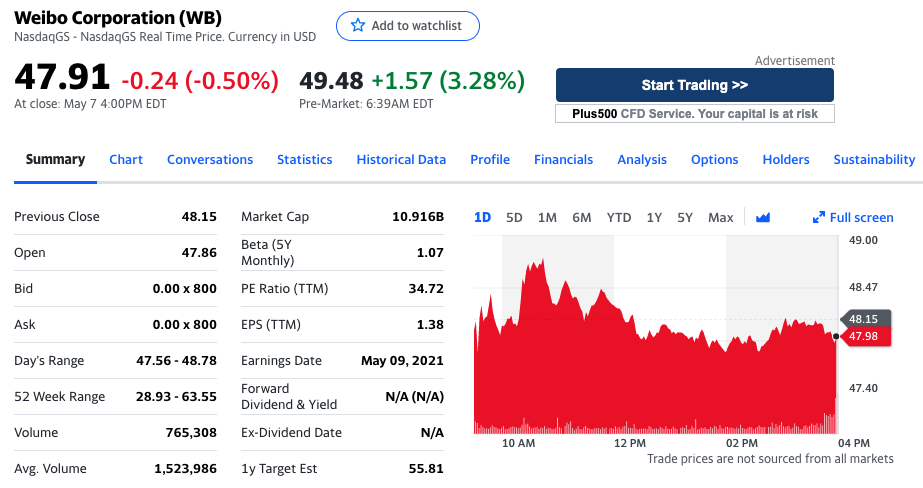923x488 pixels.
Task: Show the Max chart range
Action: [721, 218]
